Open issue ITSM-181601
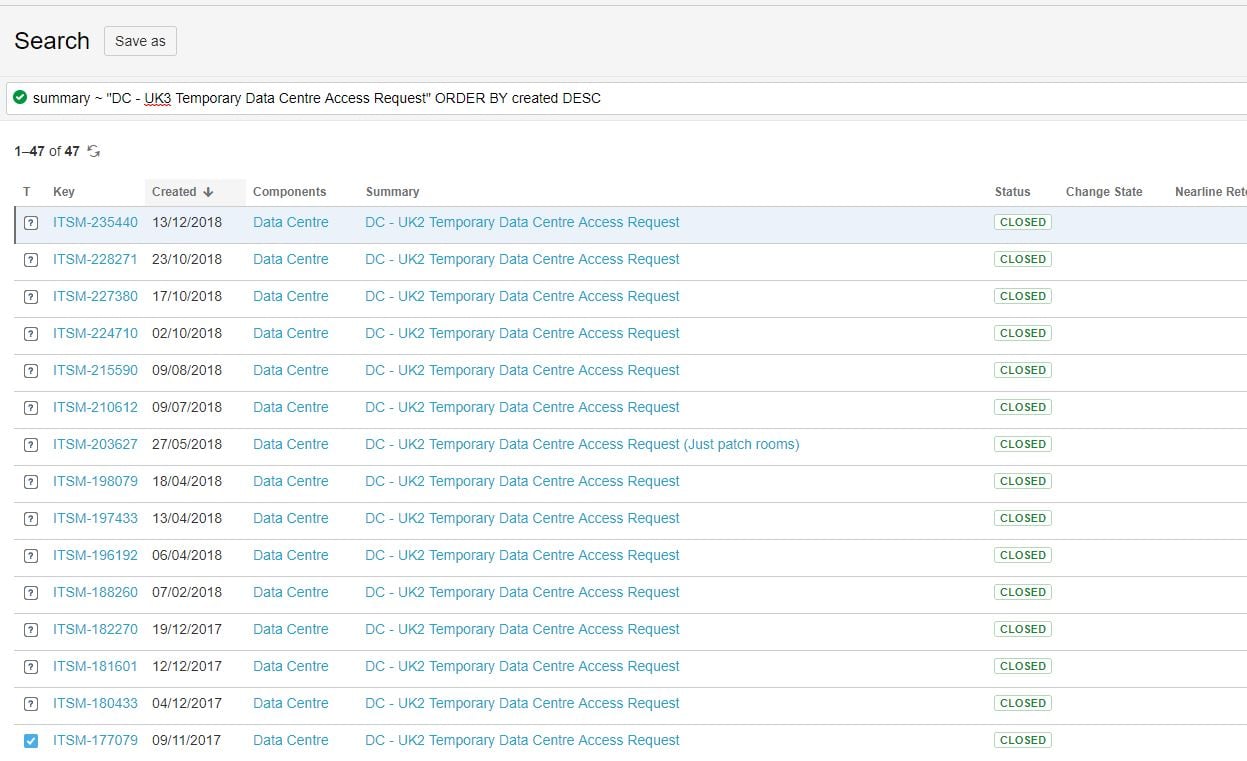 [95, 666]
